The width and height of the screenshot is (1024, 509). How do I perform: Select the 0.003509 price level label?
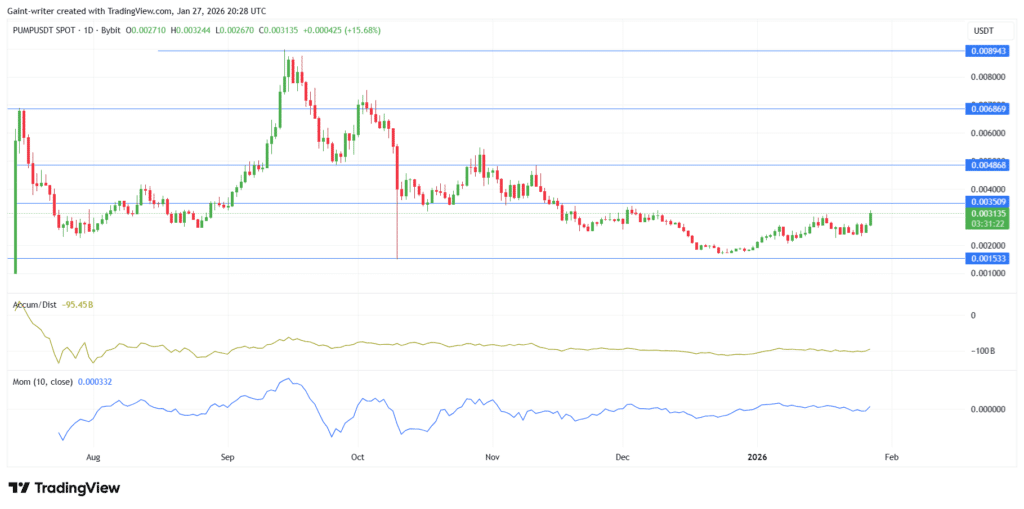(x=987, y=203)
